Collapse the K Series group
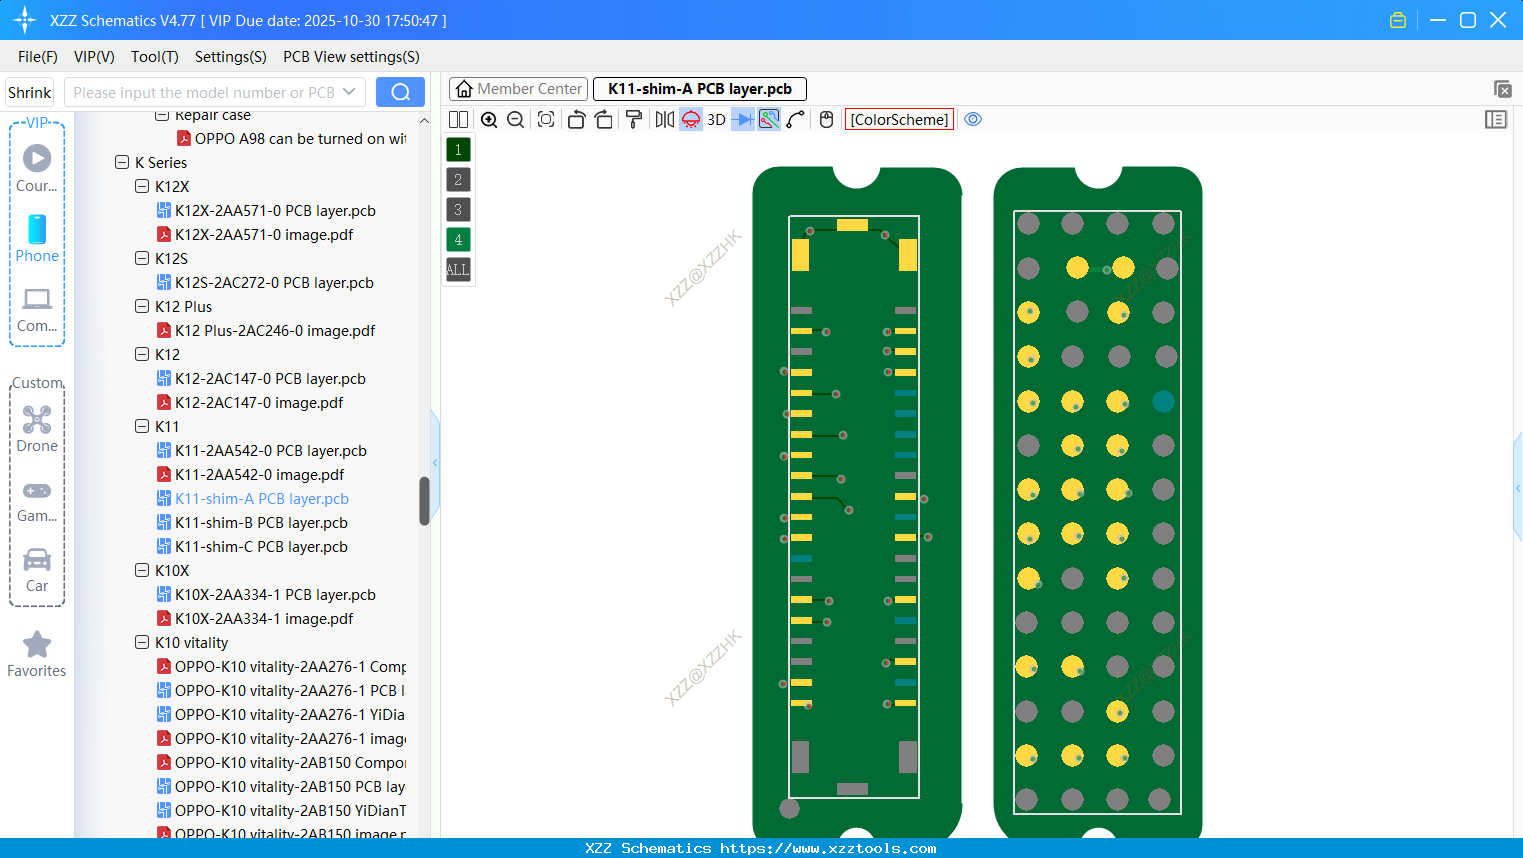Viewport: 1523px width, 858px height. (121, 162)
